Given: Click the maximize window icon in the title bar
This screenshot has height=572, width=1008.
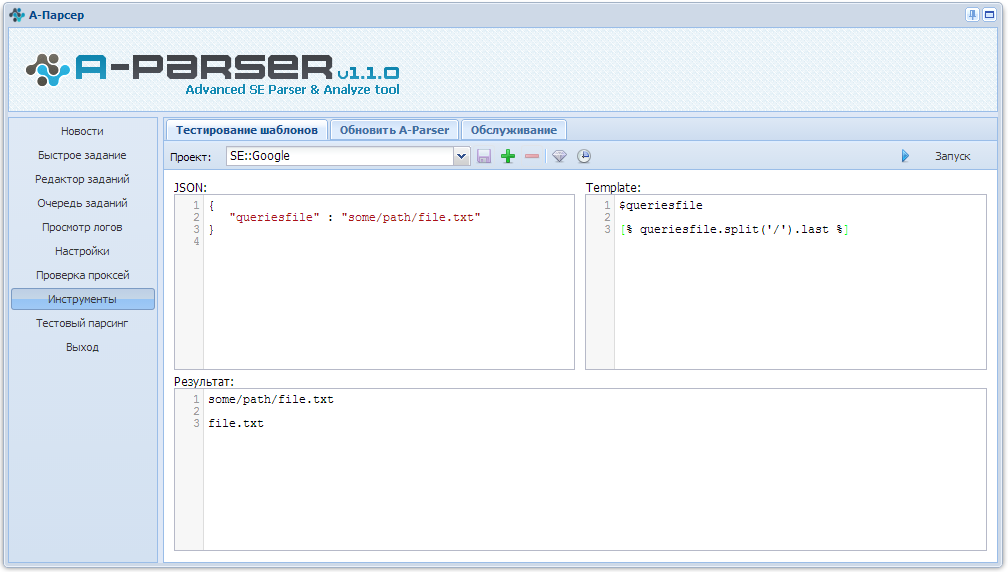Looking at the screenshot, I should [989, 15].
